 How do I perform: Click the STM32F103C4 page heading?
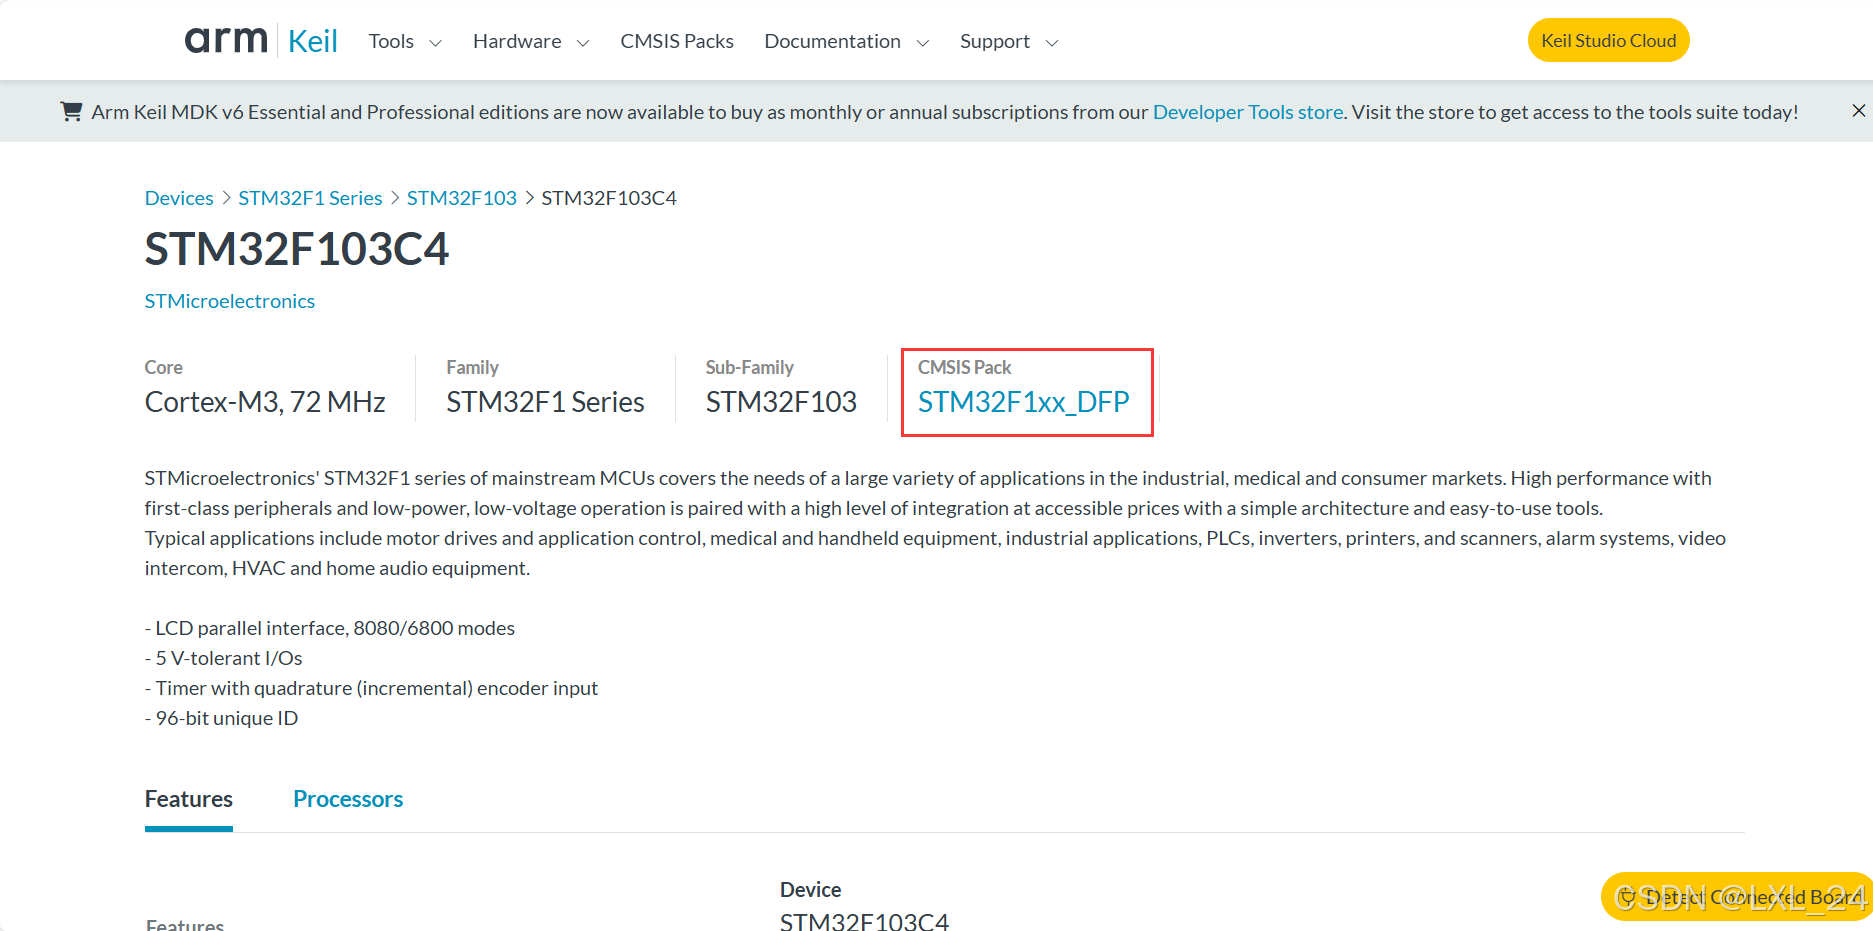[x=297, y=249]
